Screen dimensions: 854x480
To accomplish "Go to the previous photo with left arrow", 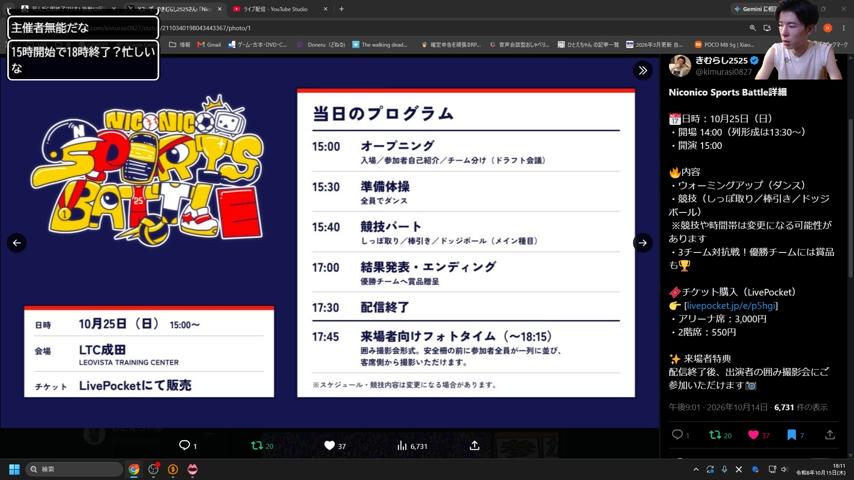I will click(17, 243).
